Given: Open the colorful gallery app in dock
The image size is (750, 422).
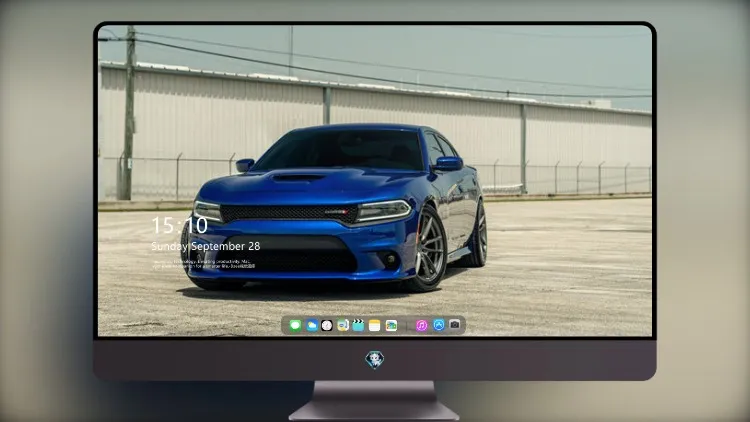Looking at the screenshot, I should [x=391, y=325].
